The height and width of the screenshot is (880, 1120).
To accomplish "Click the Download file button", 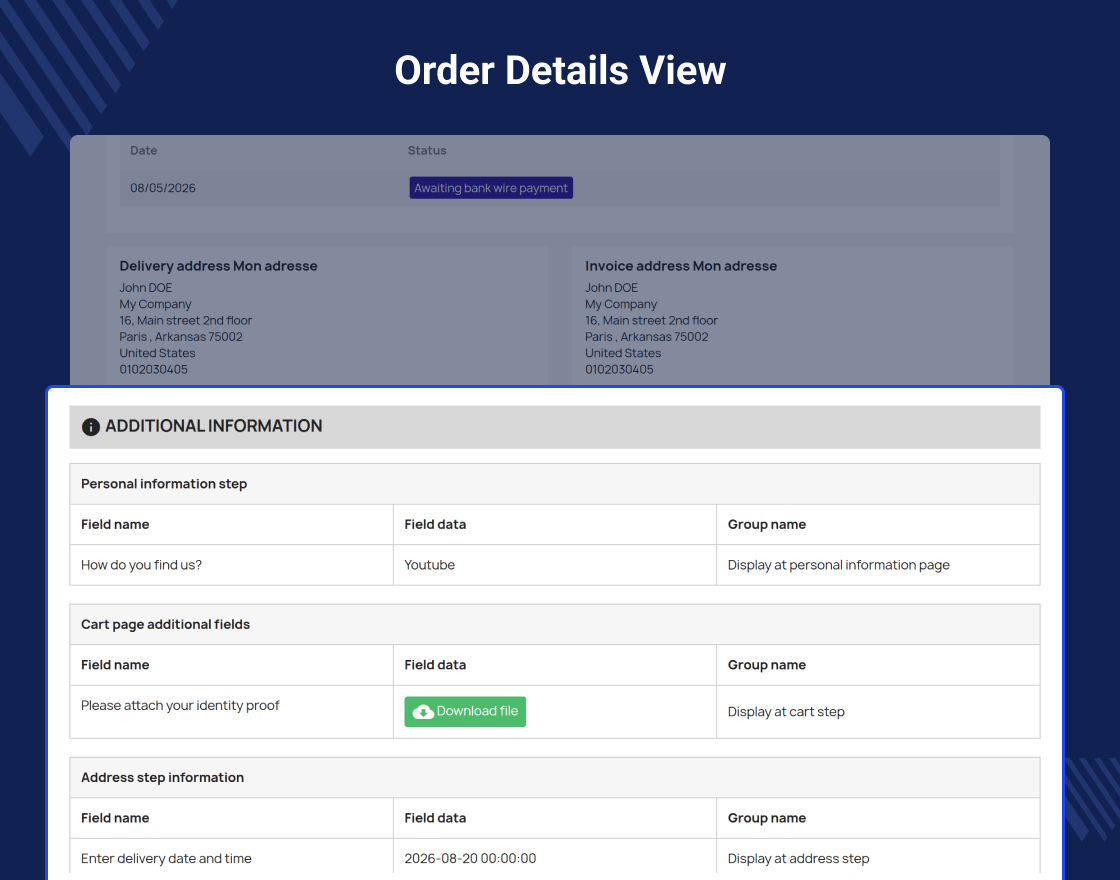I will (465, 711).
